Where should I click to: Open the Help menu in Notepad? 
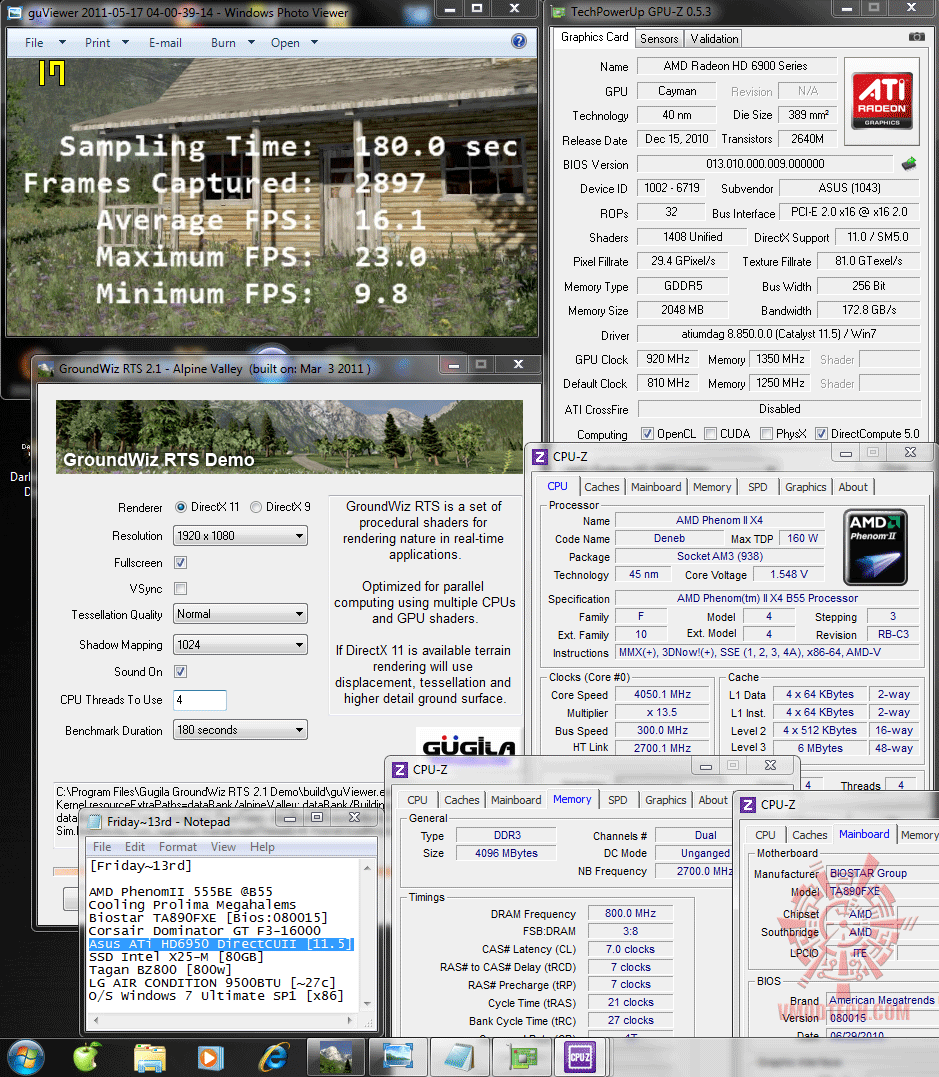pos(262,847)
